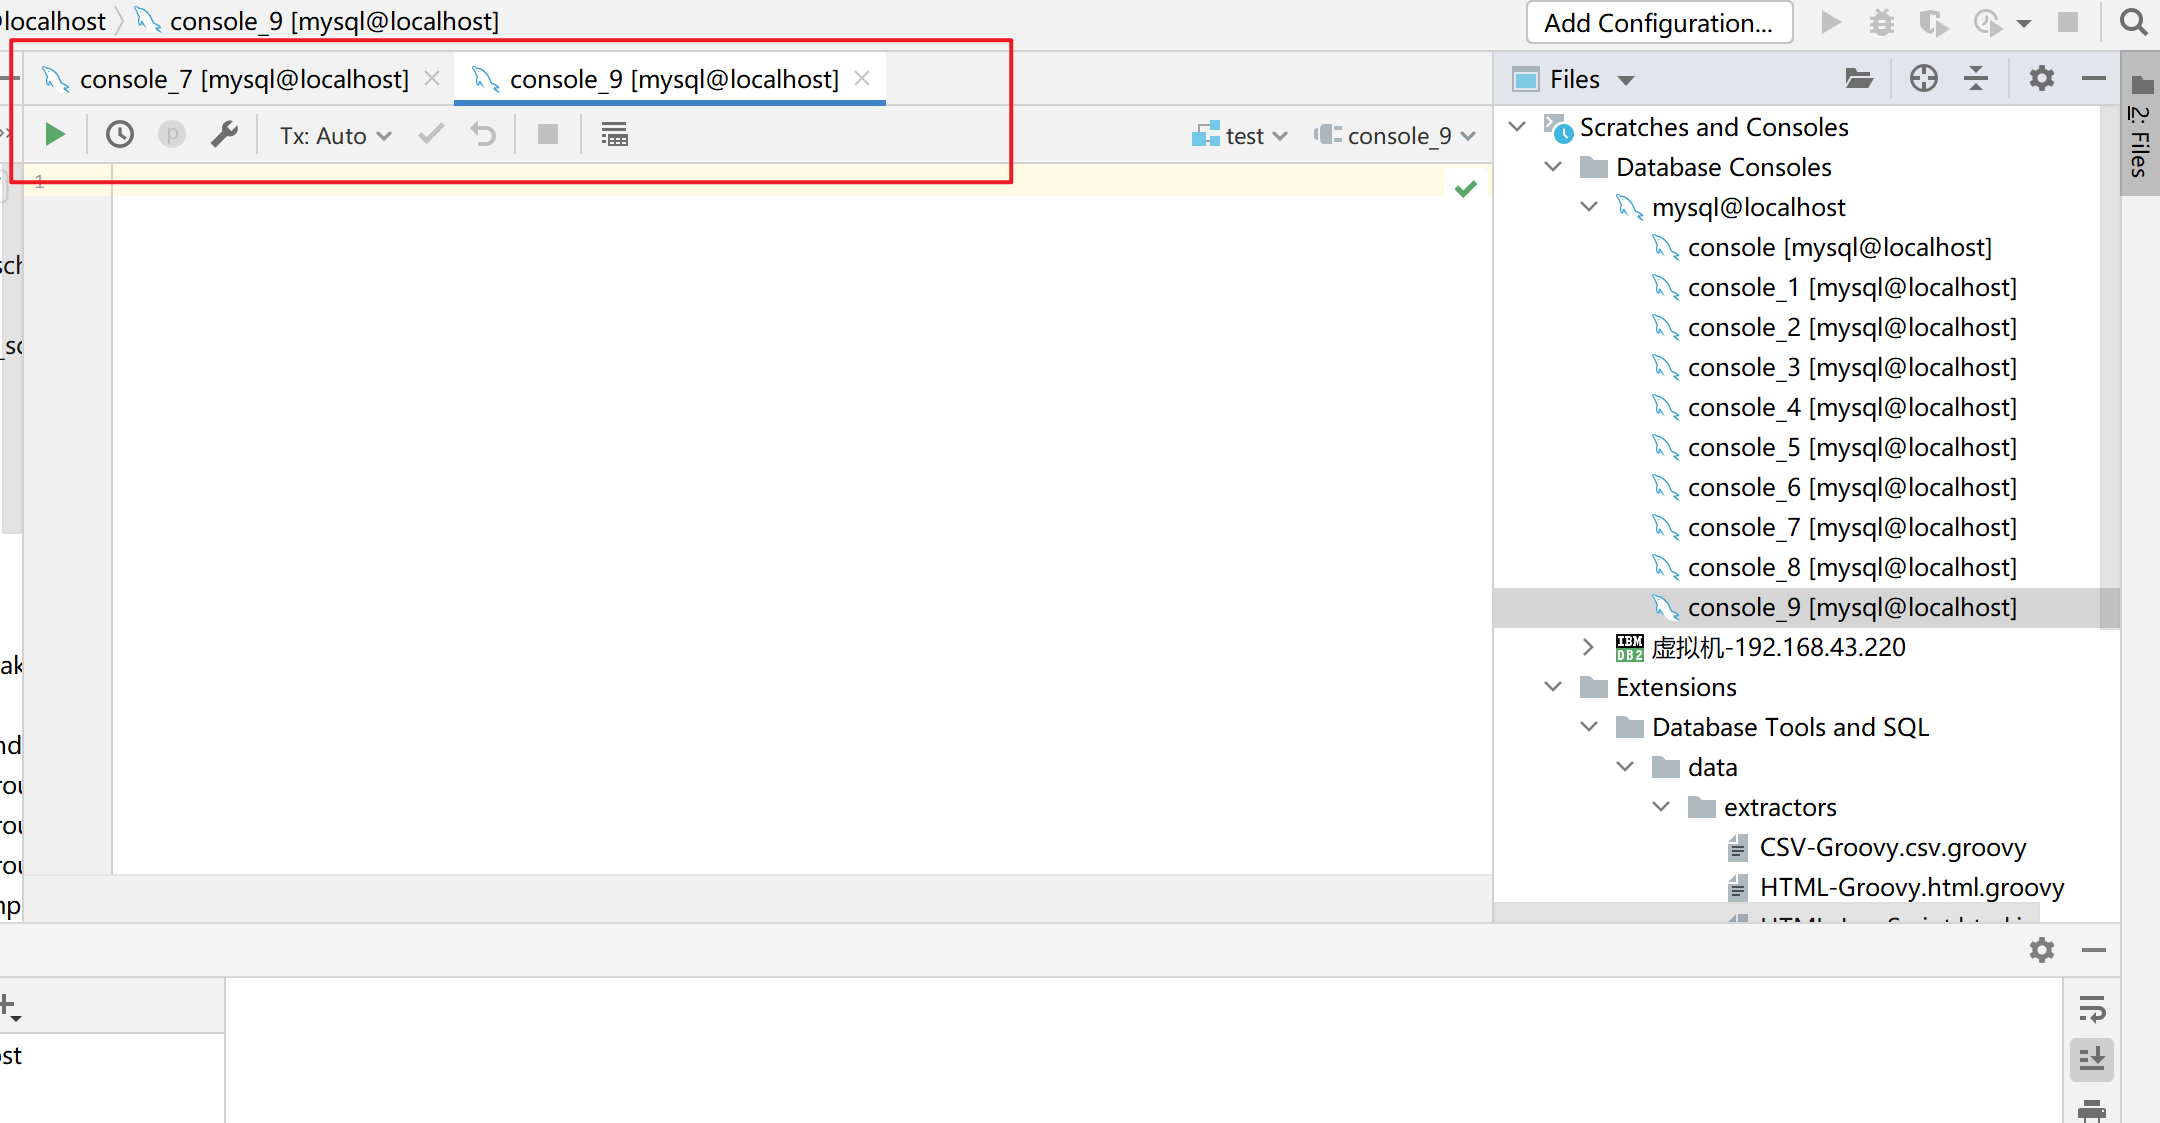The height and width of the screenshot is (1123, 2160).
Task: Click line number 1 in the editor gutter
Action: click(40, 181)
